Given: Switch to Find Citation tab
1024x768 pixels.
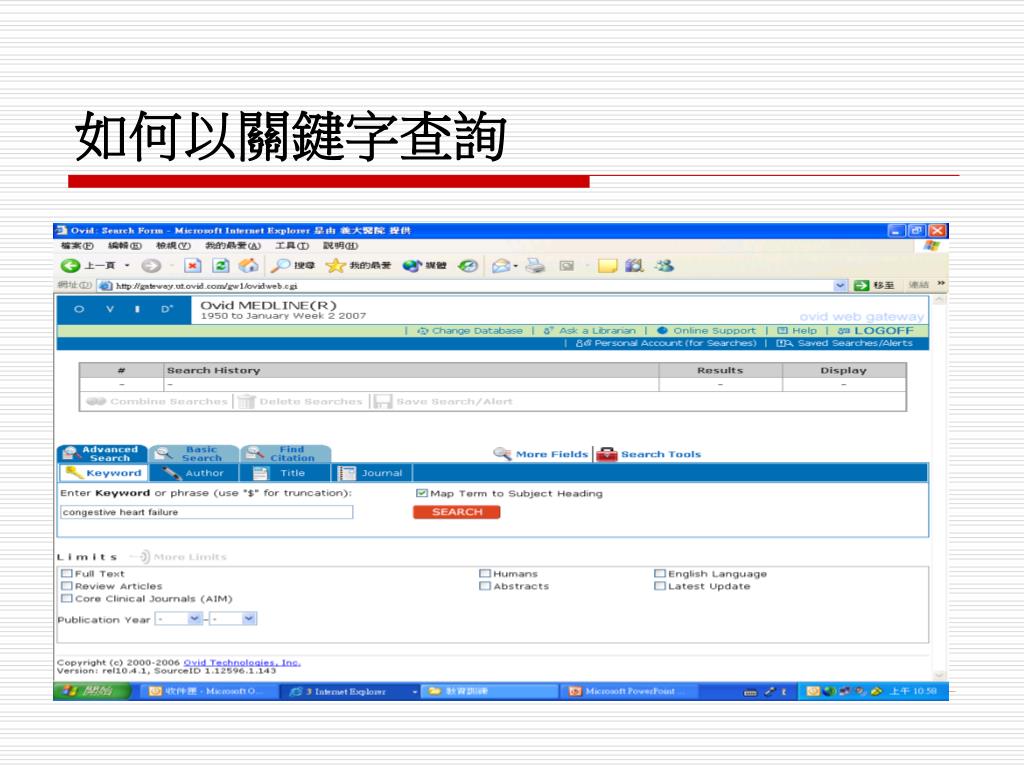Looking at the screenshot, I should (x=286, y=453).
